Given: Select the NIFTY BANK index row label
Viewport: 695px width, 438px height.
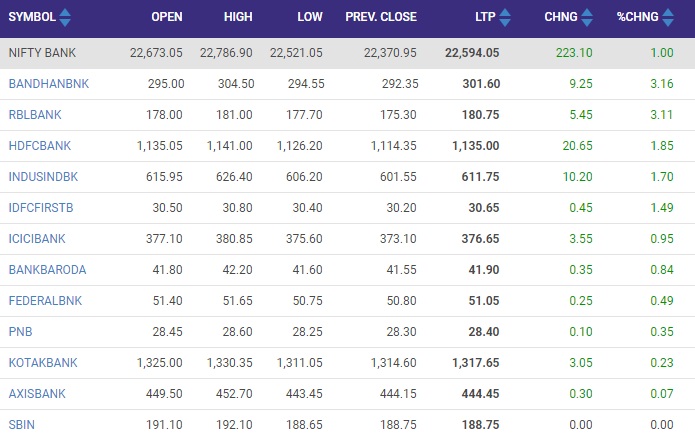Looking at the screenshot, I should pos(42,53).
